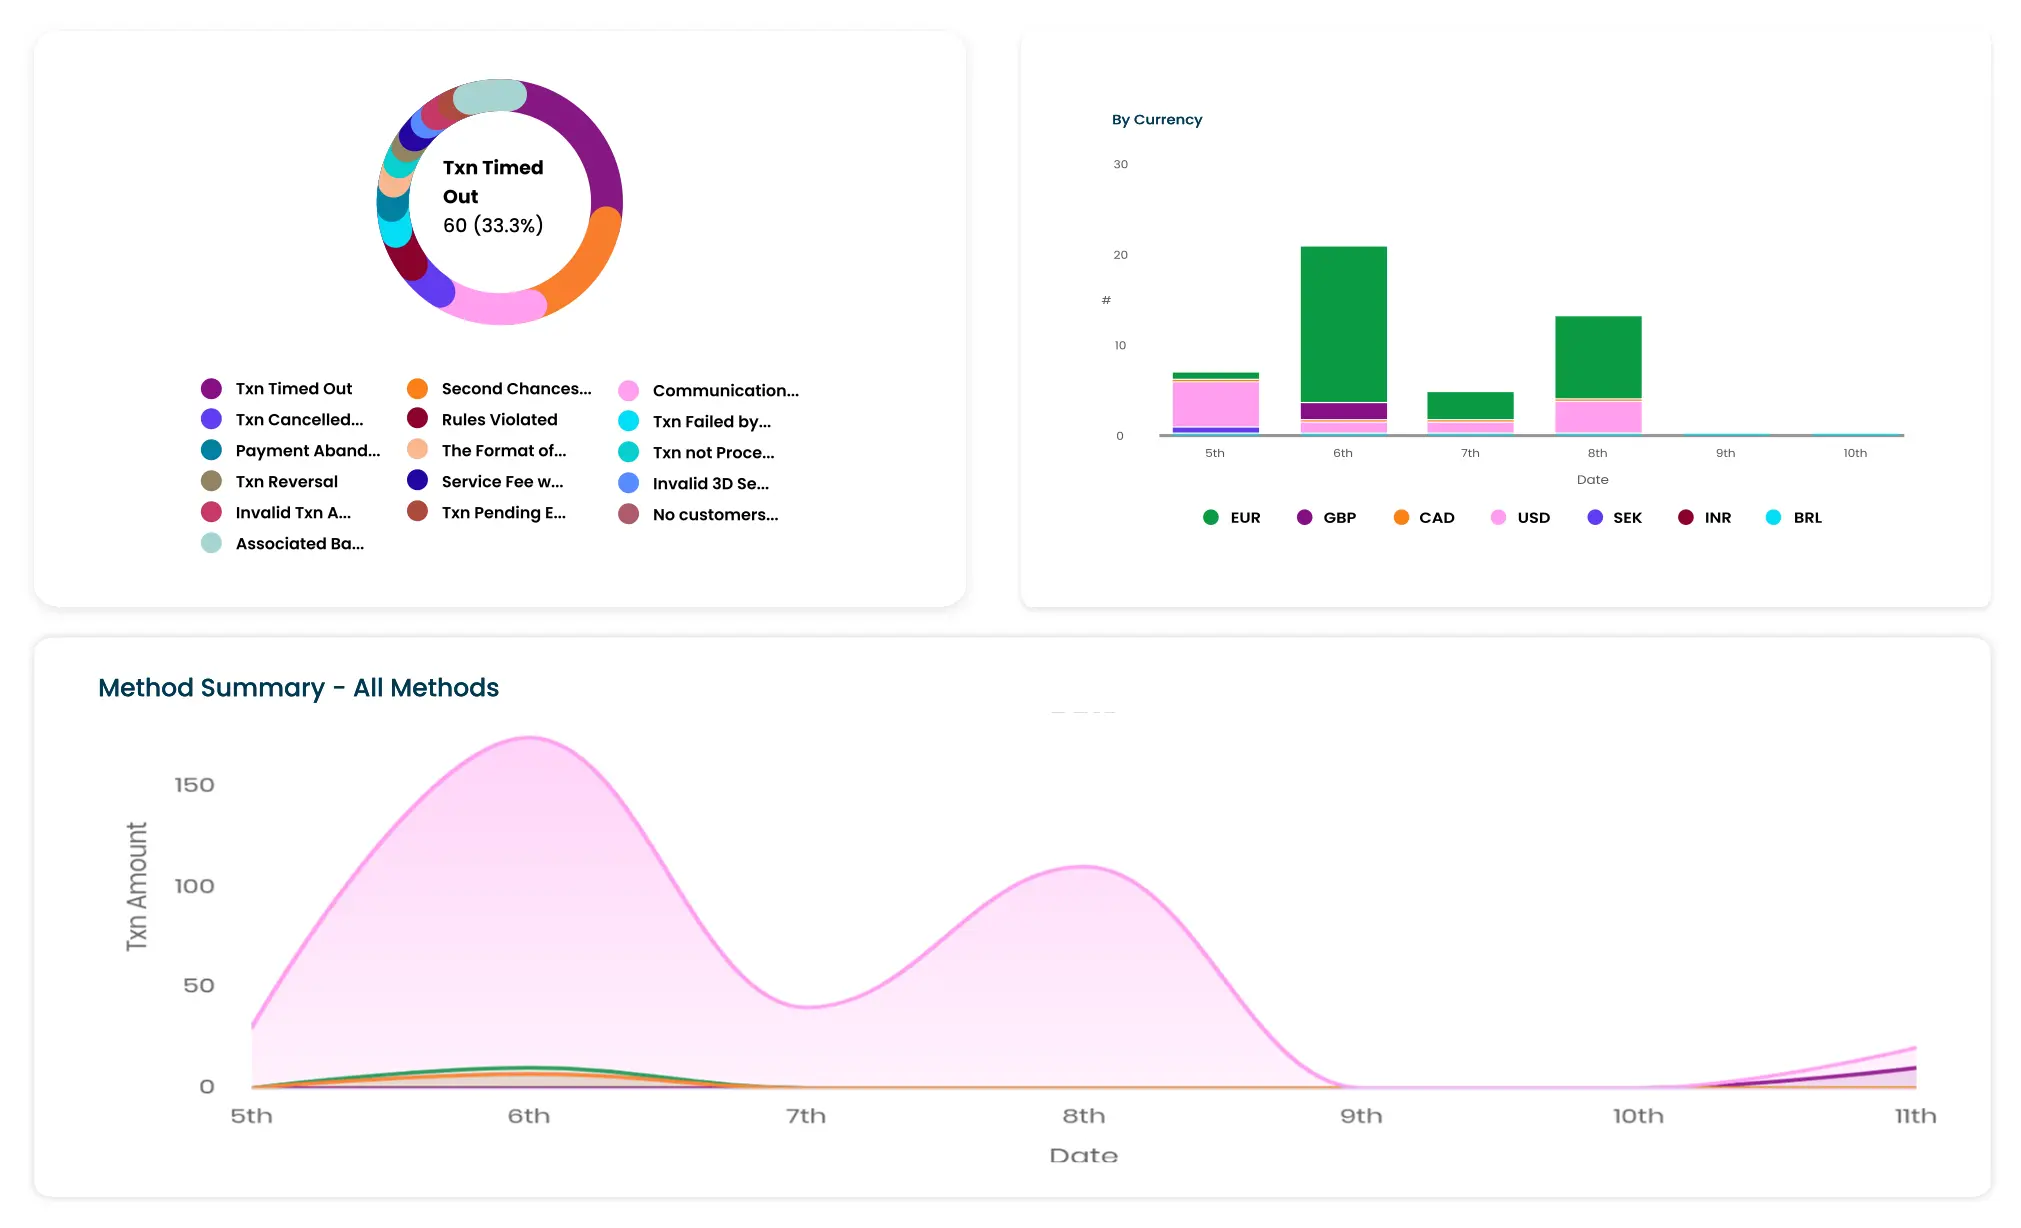Toggle the INR currency legend item

click(x=1716, y=518)
